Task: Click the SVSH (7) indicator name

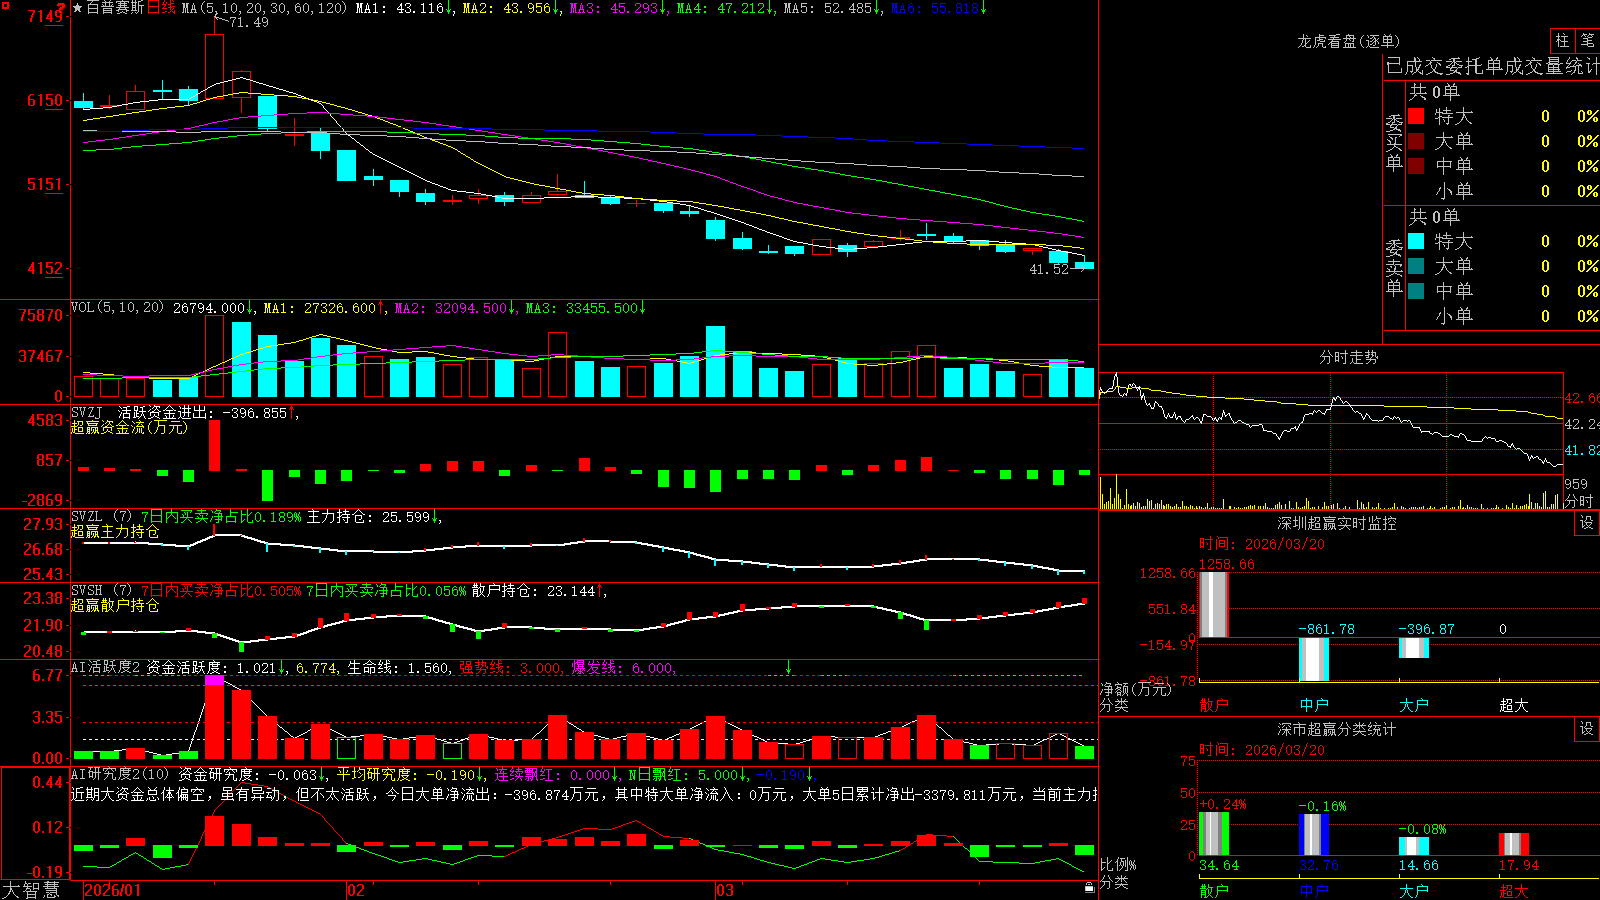Action: [x=101, y=591]
